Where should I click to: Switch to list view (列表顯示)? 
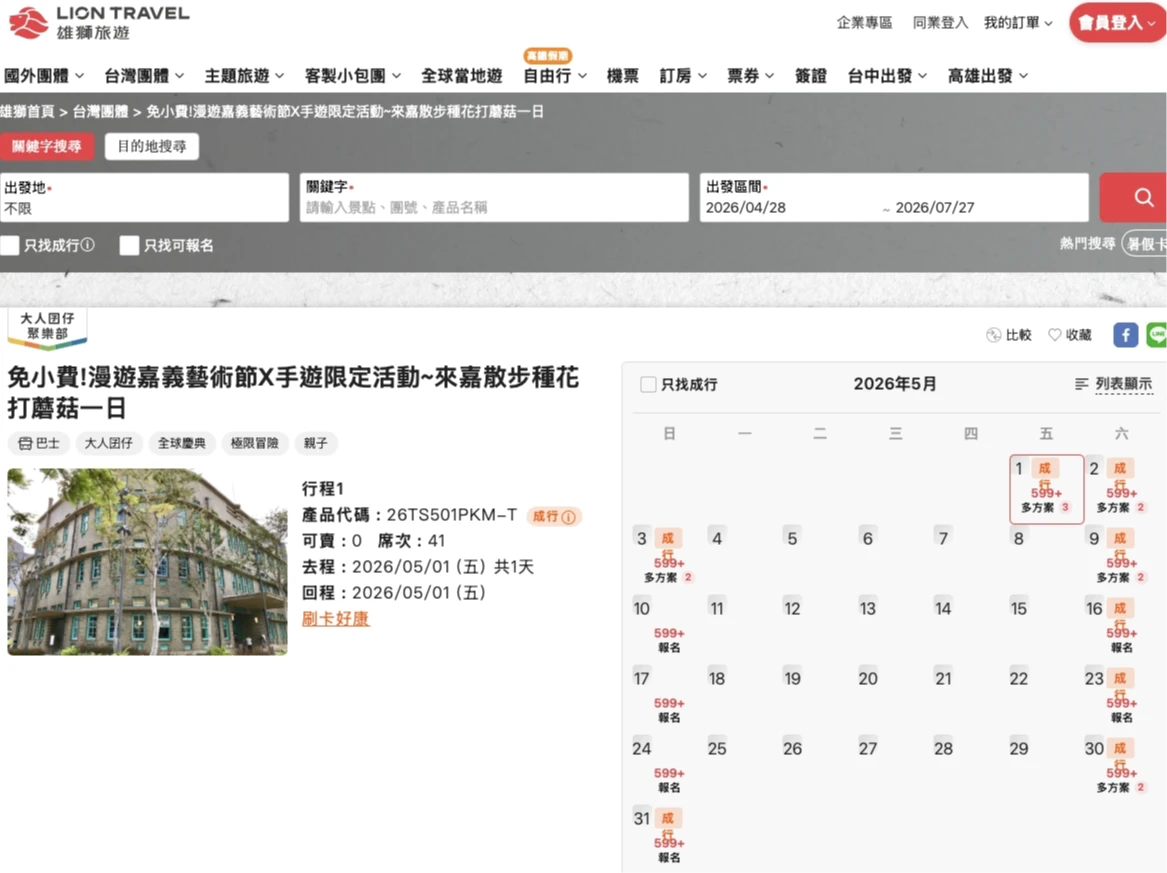coord(1113,384)
